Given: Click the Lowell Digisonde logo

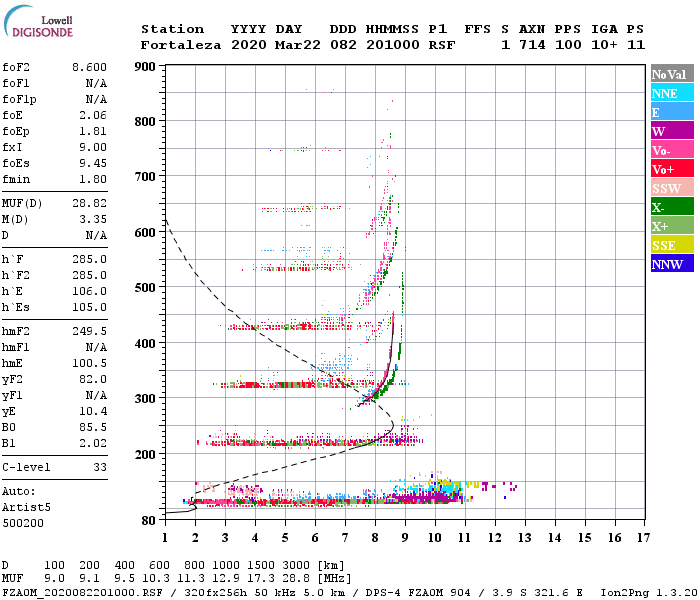Looking at the screenshot, I should pos(38,22).
